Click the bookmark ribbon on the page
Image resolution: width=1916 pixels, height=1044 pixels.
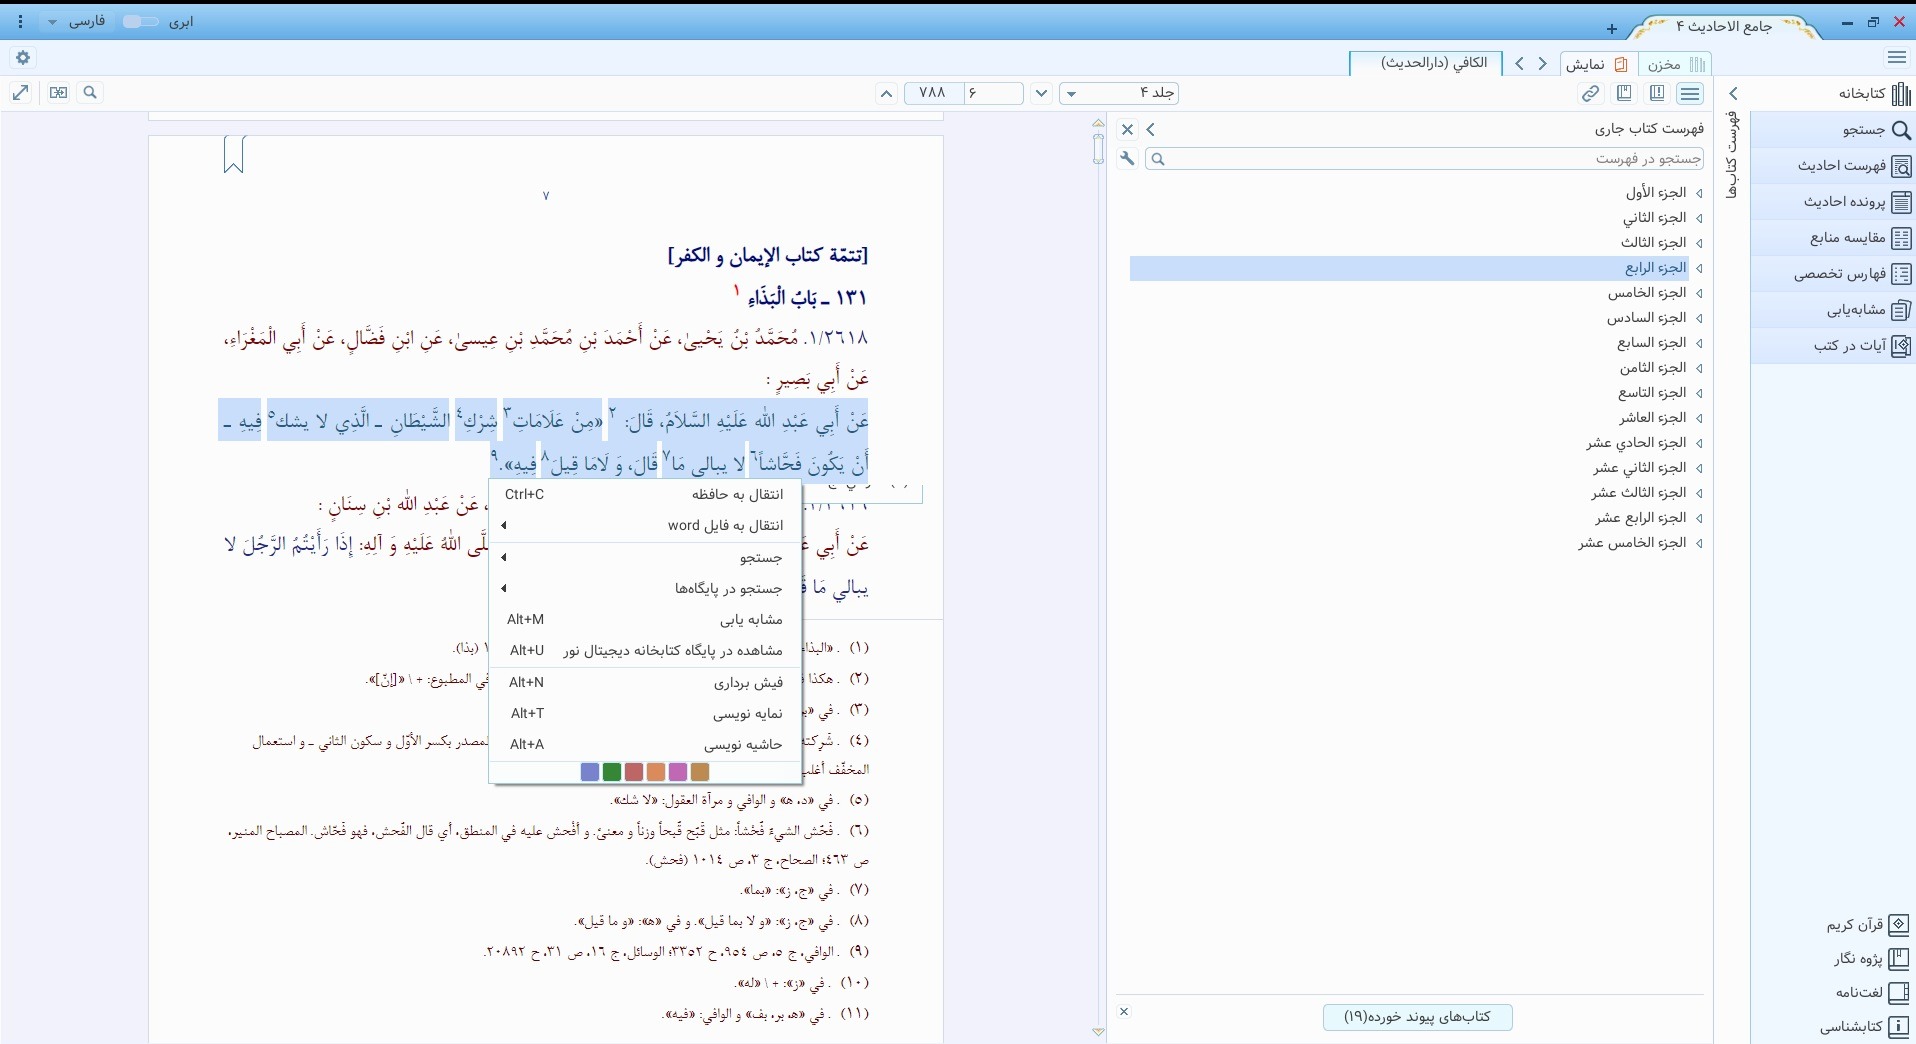(x=234, y=155)
